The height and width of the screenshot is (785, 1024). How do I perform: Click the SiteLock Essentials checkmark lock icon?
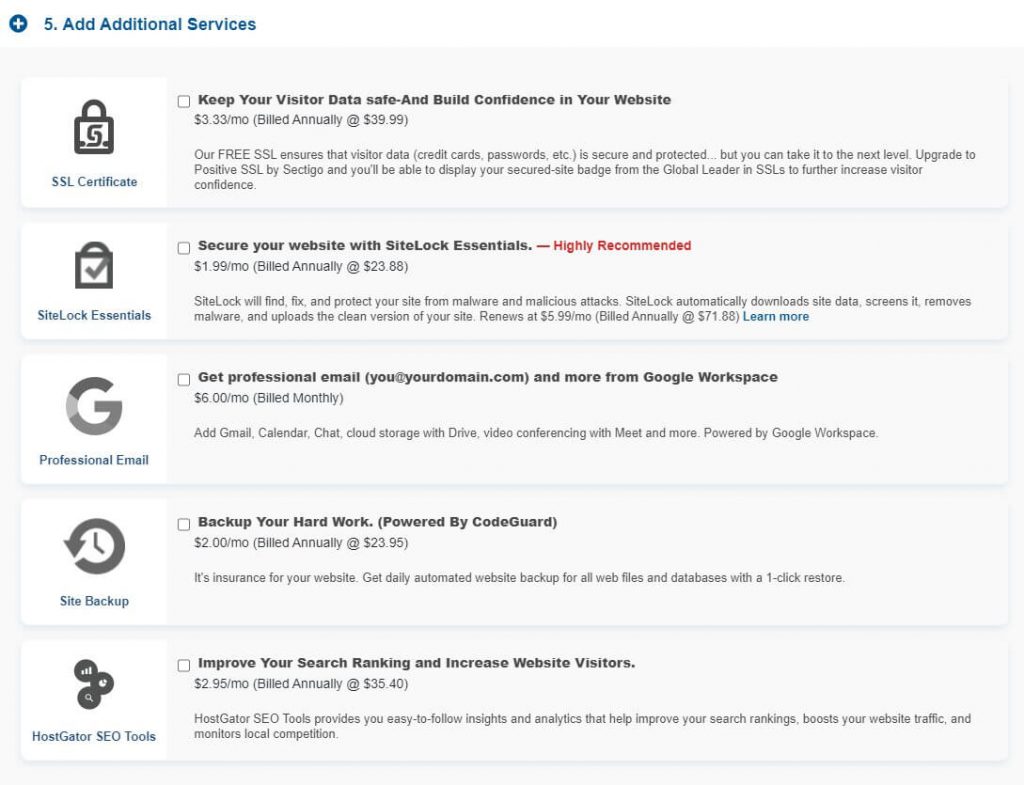click(94, 265)
